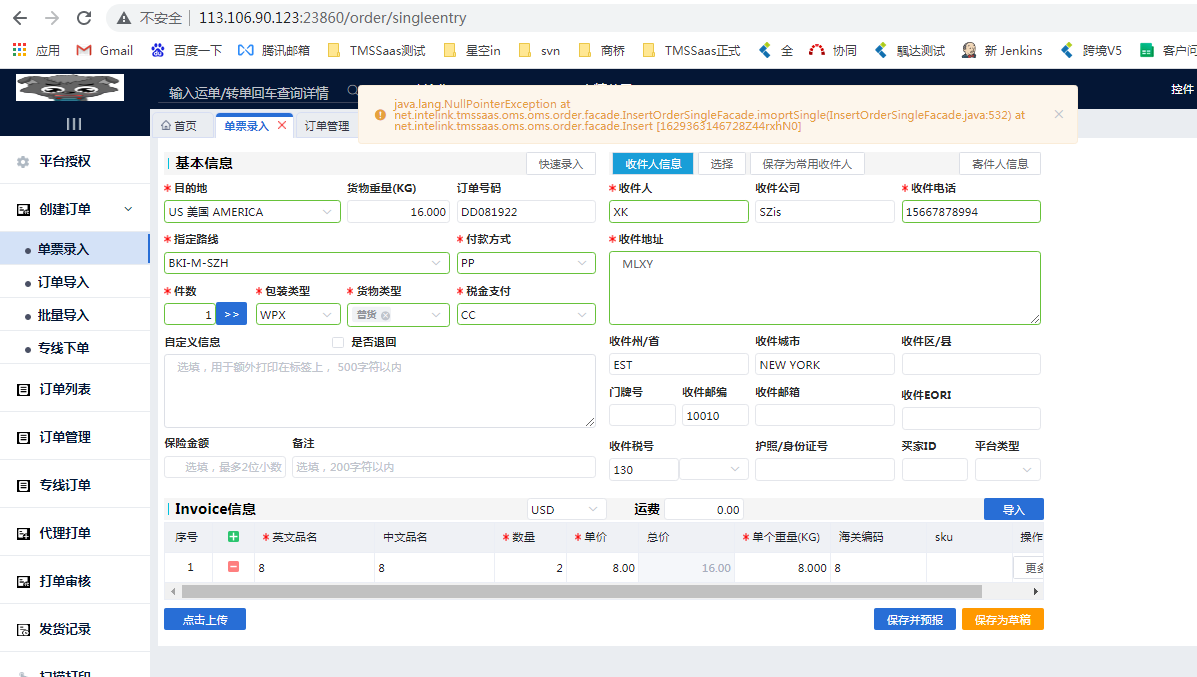Image resolution: width=1197 pixels, height=677 pixels.
Task: Click the browser reload icon
Action: pos(84,18)
